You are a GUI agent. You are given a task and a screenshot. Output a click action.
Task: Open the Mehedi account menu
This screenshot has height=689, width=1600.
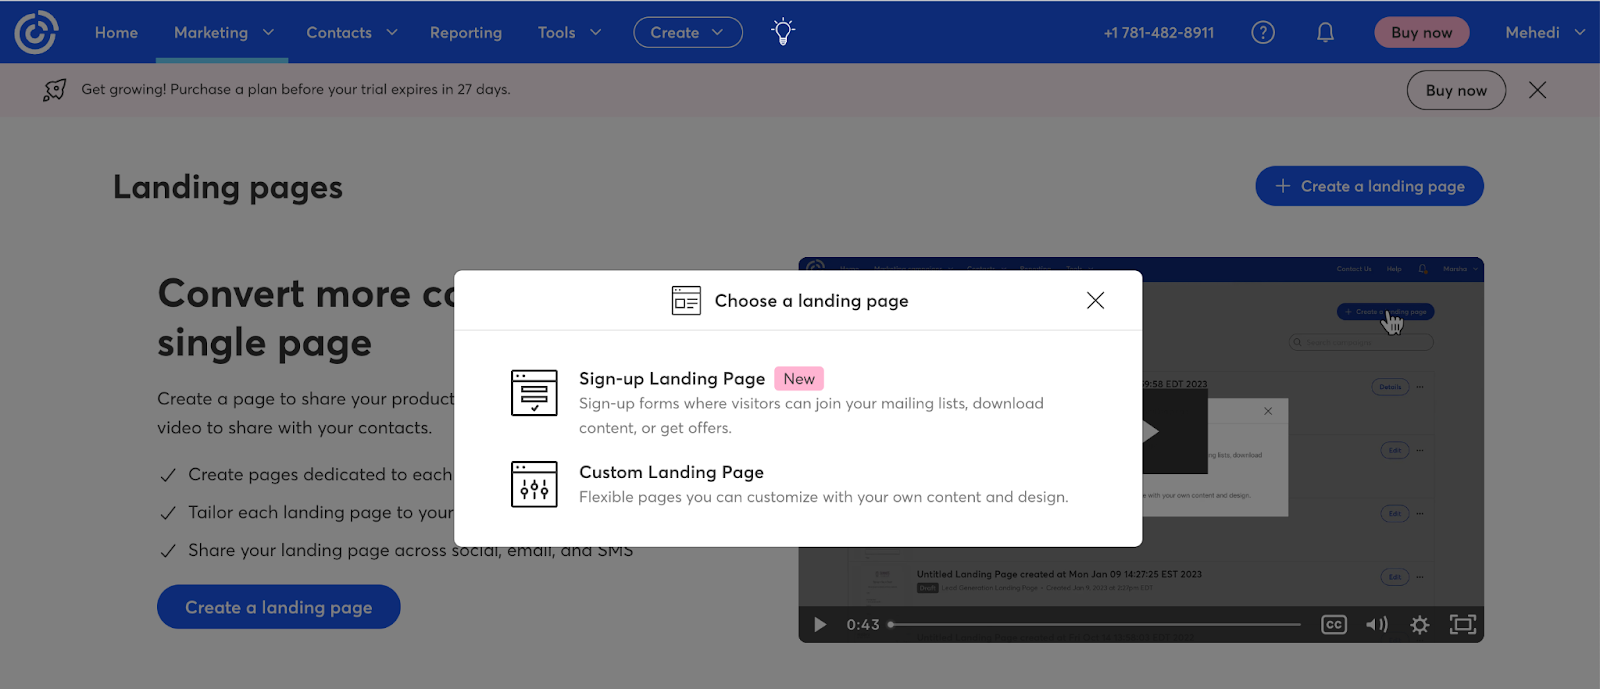point(1545,32)
